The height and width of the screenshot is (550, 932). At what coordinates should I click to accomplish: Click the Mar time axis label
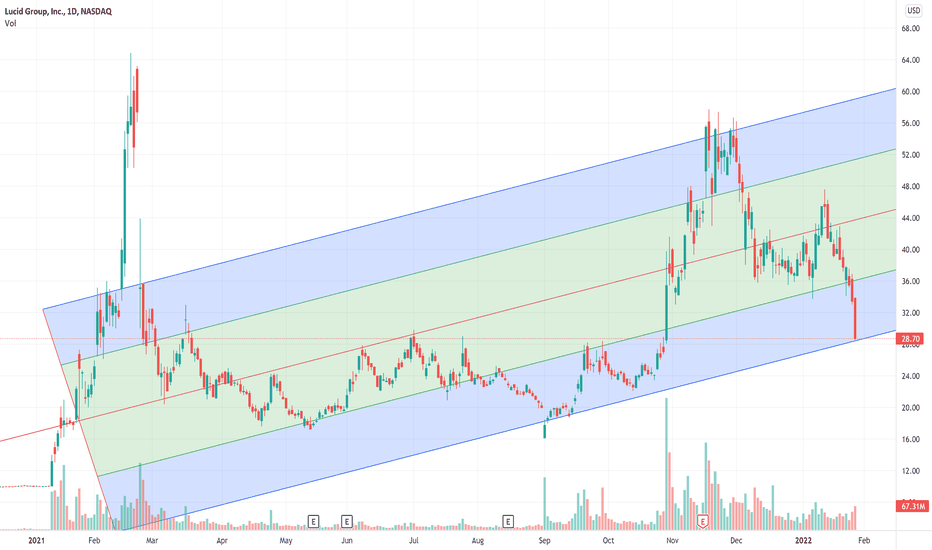(152, 540)
